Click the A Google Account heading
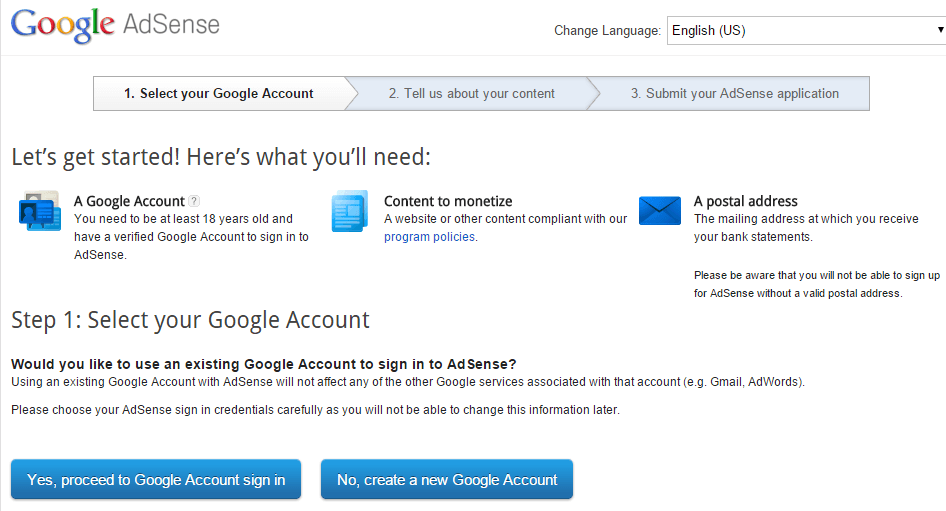The image size is (946, 511). (x=129, y=201)
